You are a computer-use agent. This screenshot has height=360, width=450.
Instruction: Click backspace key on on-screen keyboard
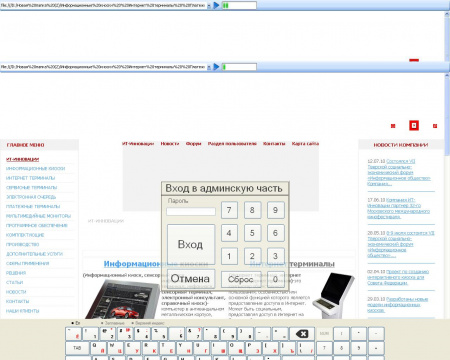pos(302,334)
